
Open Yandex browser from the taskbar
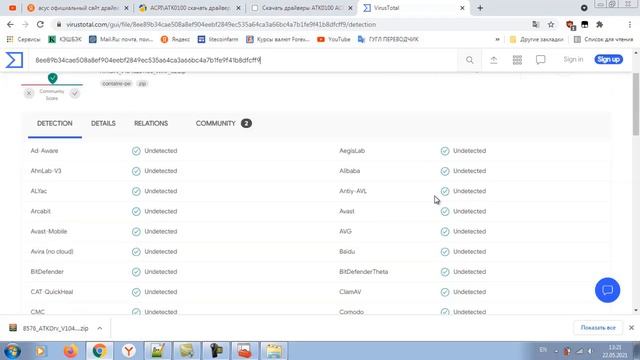point(129,351)
